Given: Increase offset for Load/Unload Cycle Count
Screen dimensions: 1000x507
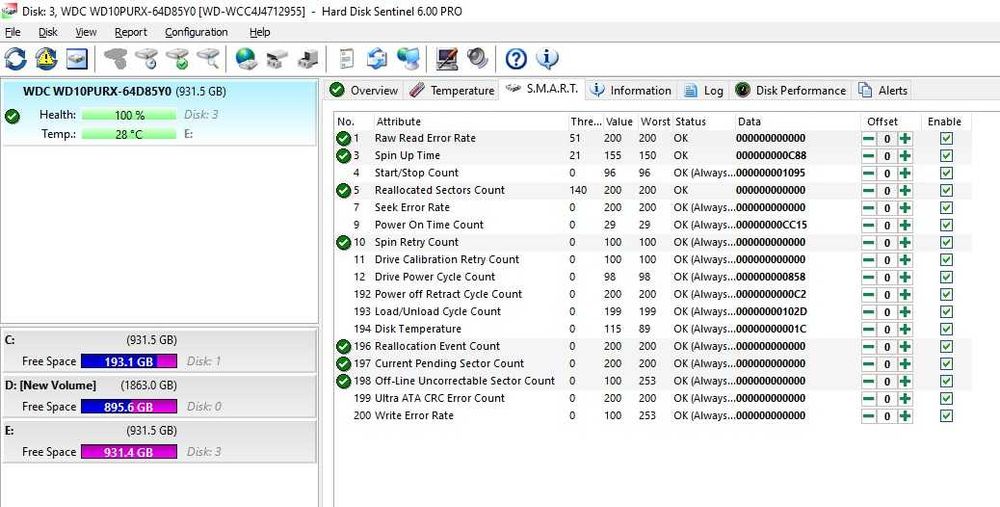Looking at the screenshot, I should click(x=905, y=312).
